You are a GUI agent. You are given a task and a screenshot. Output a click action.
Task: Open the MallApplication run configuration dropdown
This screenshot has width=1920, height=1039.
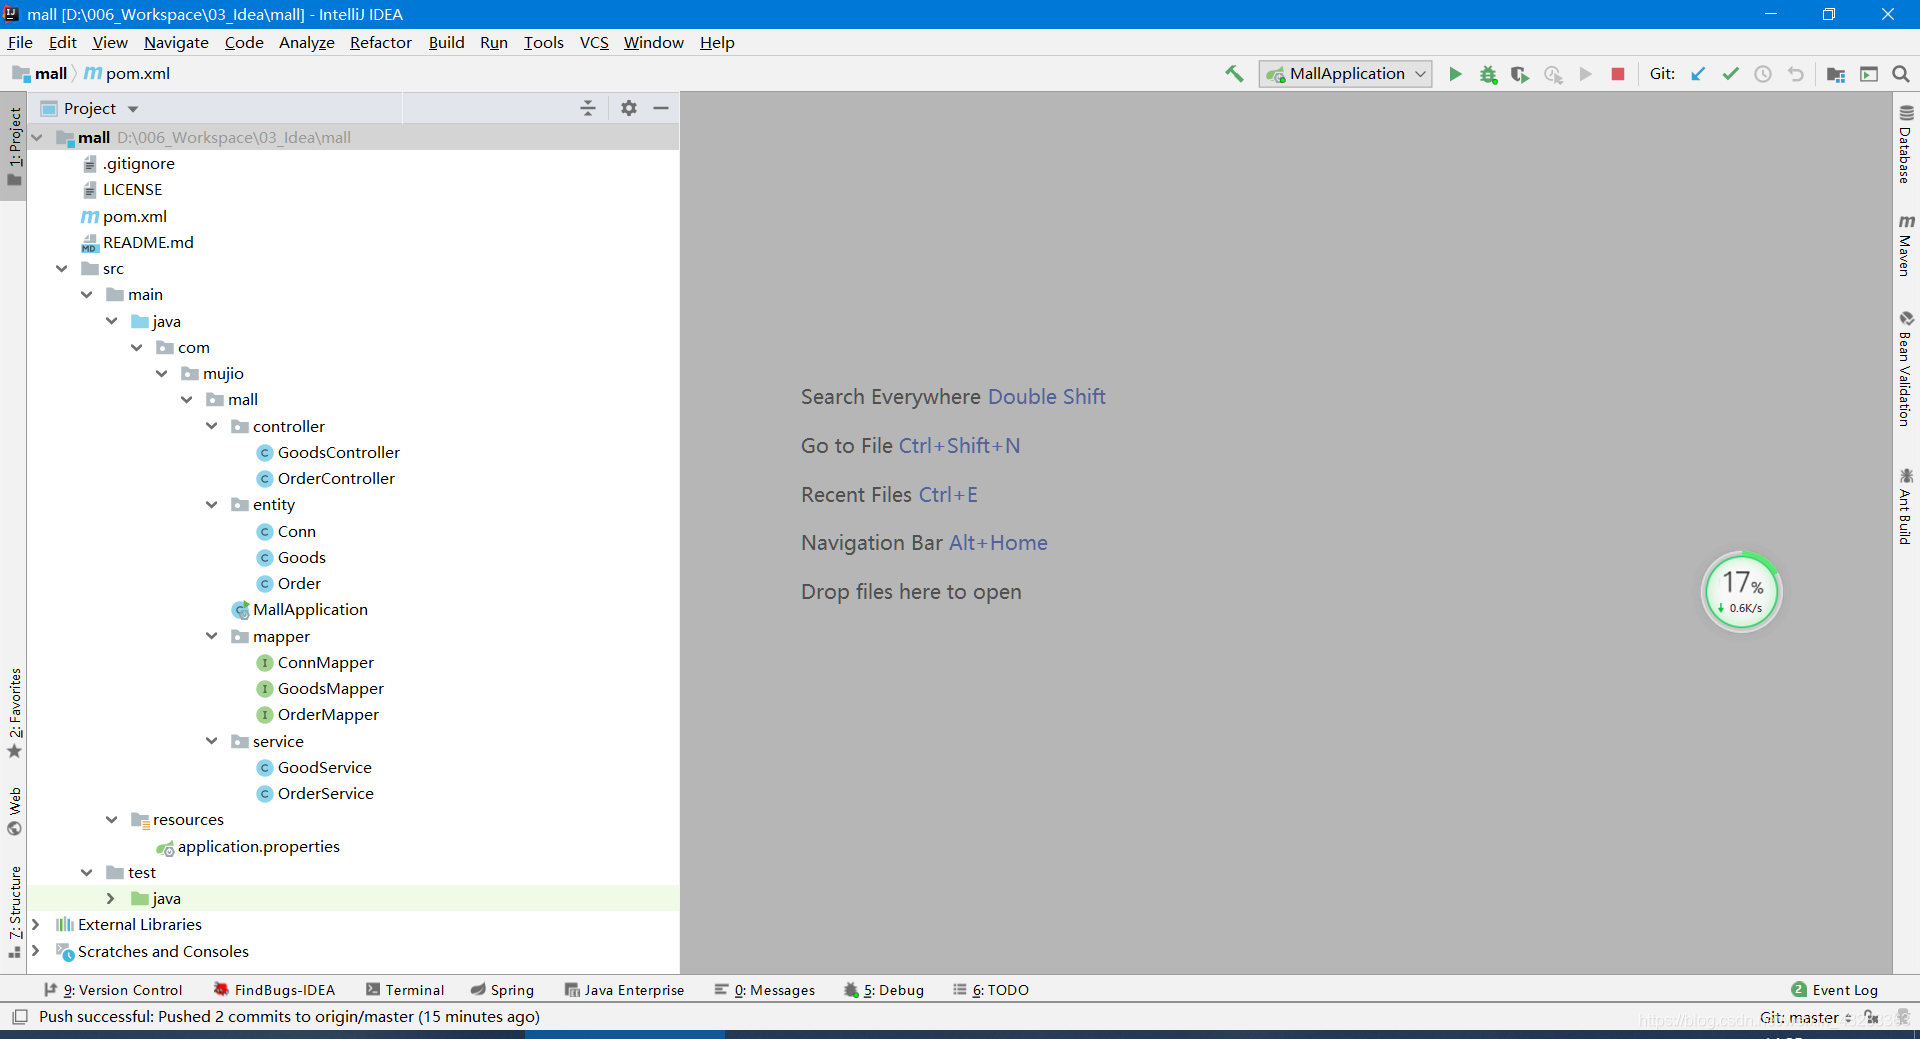point(1345,74)
